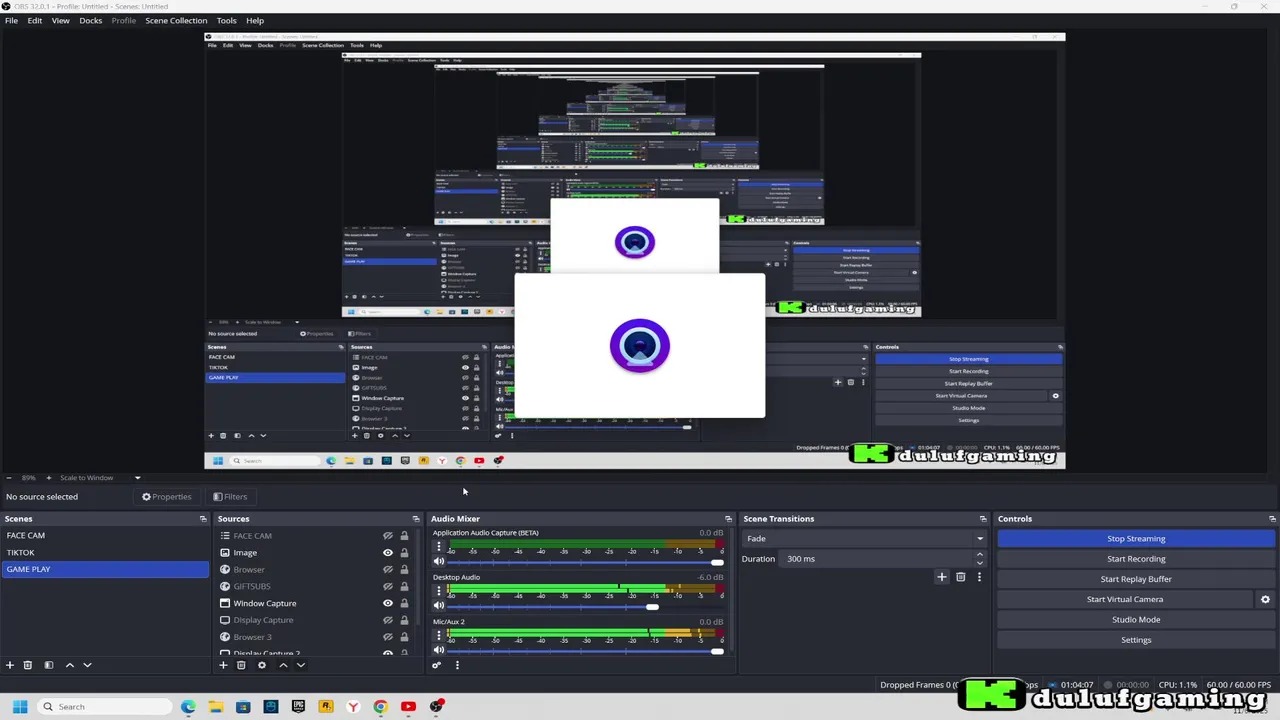Show the Display Capture source
The height and width of the screenshot is (720, 1280).
click(388, 620)
